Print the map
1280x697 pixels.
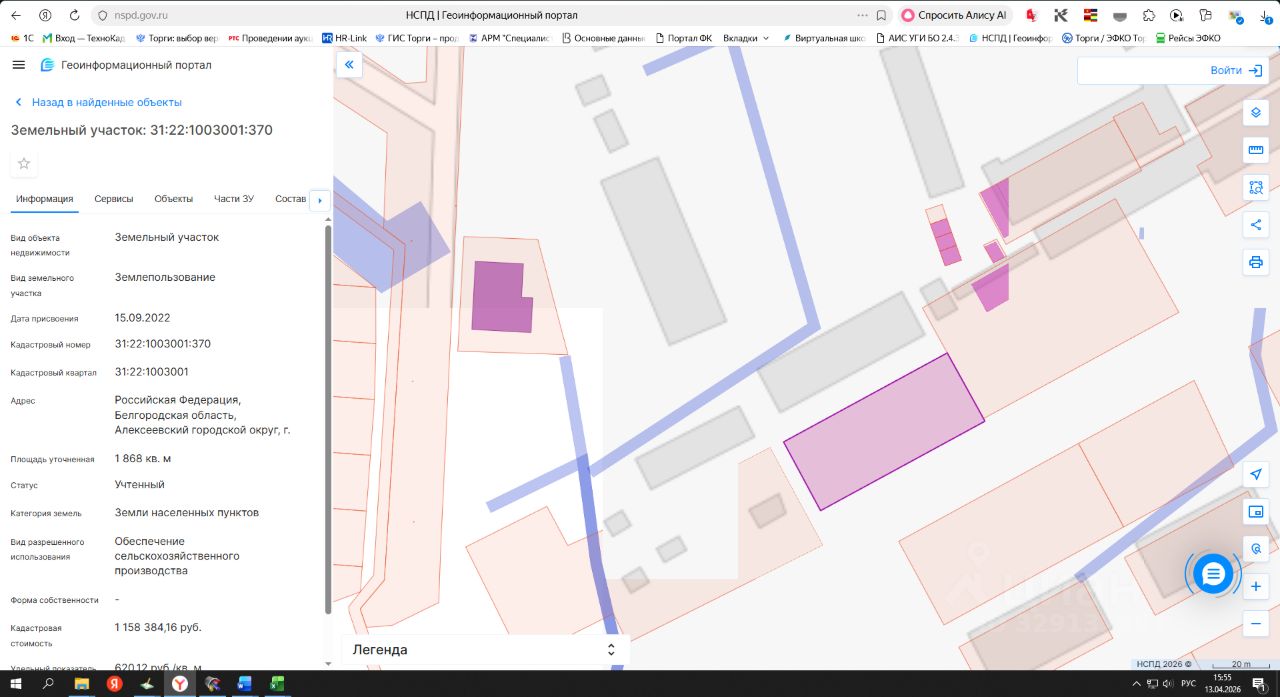coord(1256,262)
